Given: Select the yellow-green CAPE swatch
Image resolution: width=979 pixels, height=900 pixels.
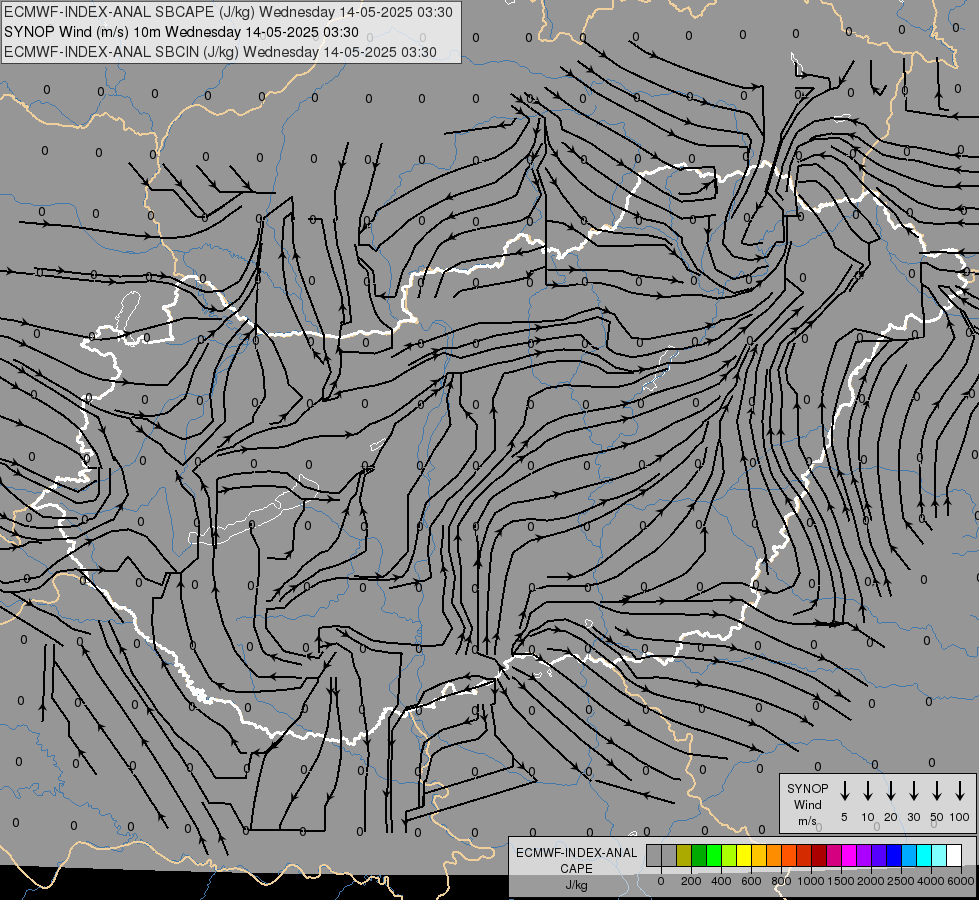Looking at the screenshot, I should pos(729,855).
